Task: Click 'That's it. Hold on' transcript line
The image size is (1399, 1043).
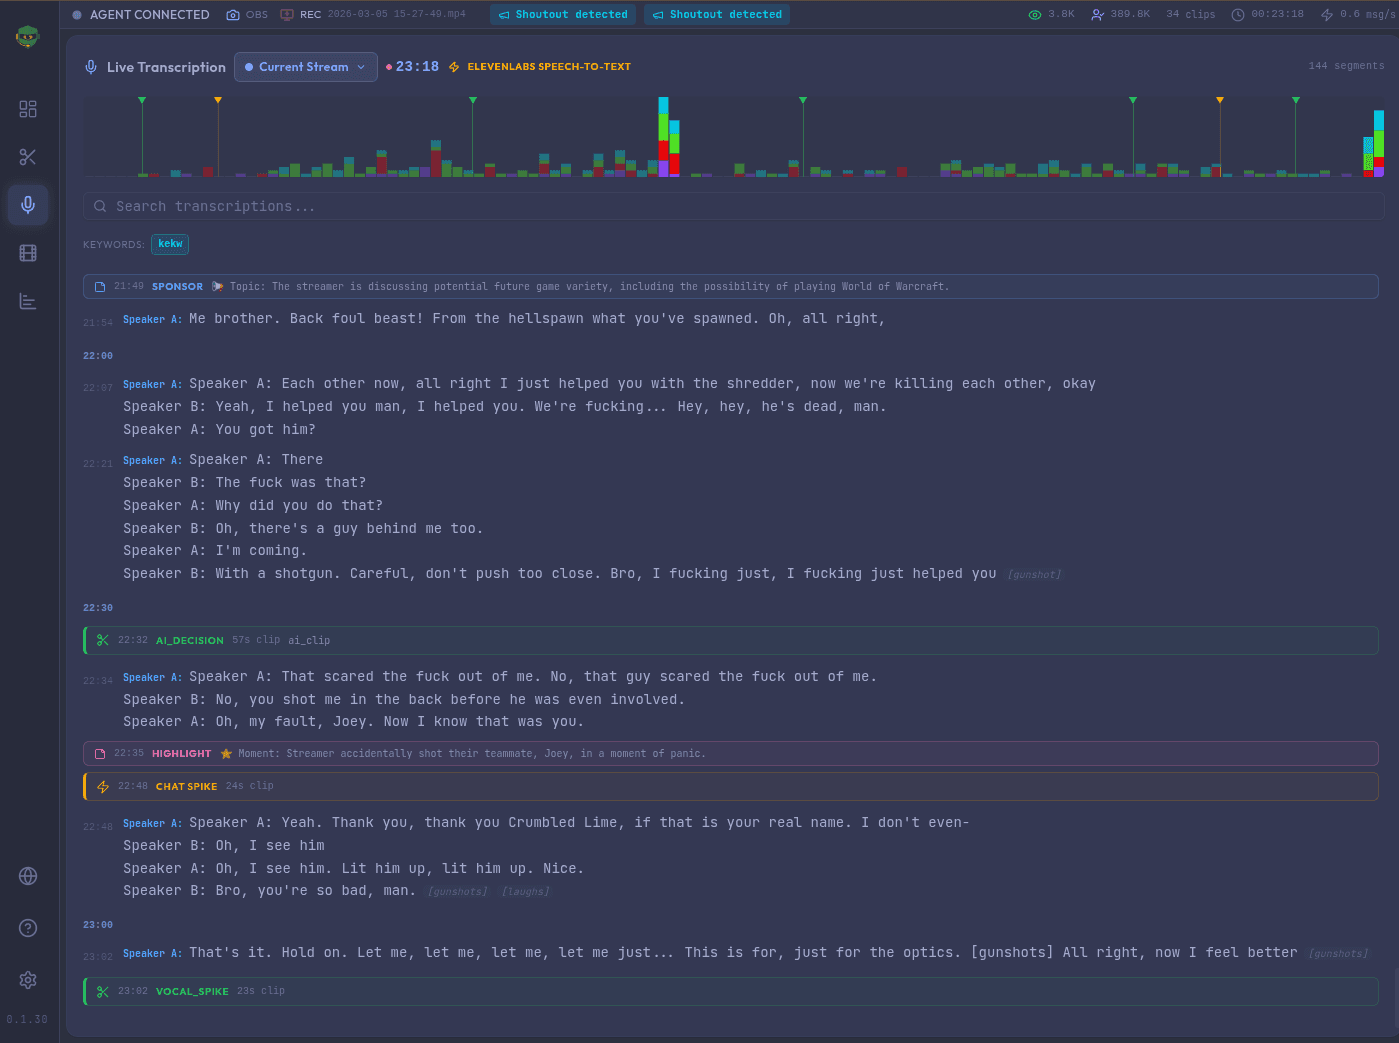Action: 743,953
